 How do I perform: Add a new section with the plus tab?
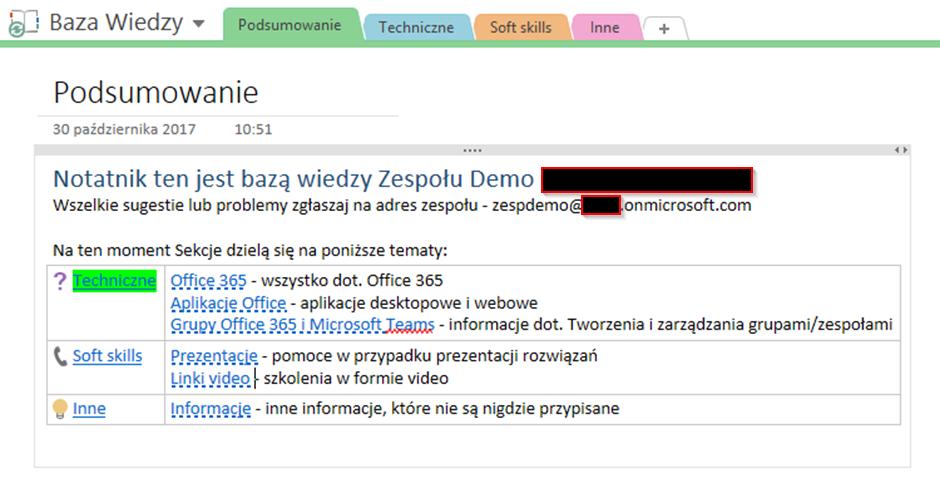pyautogui.click(x=664, y=29)
